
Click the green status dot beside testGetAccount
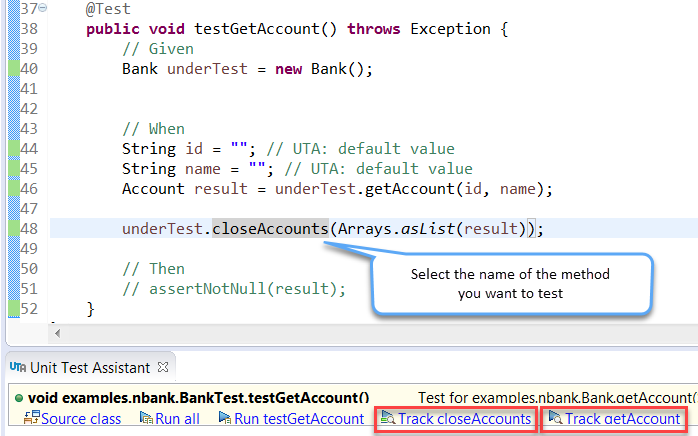[x=19, y=398]
